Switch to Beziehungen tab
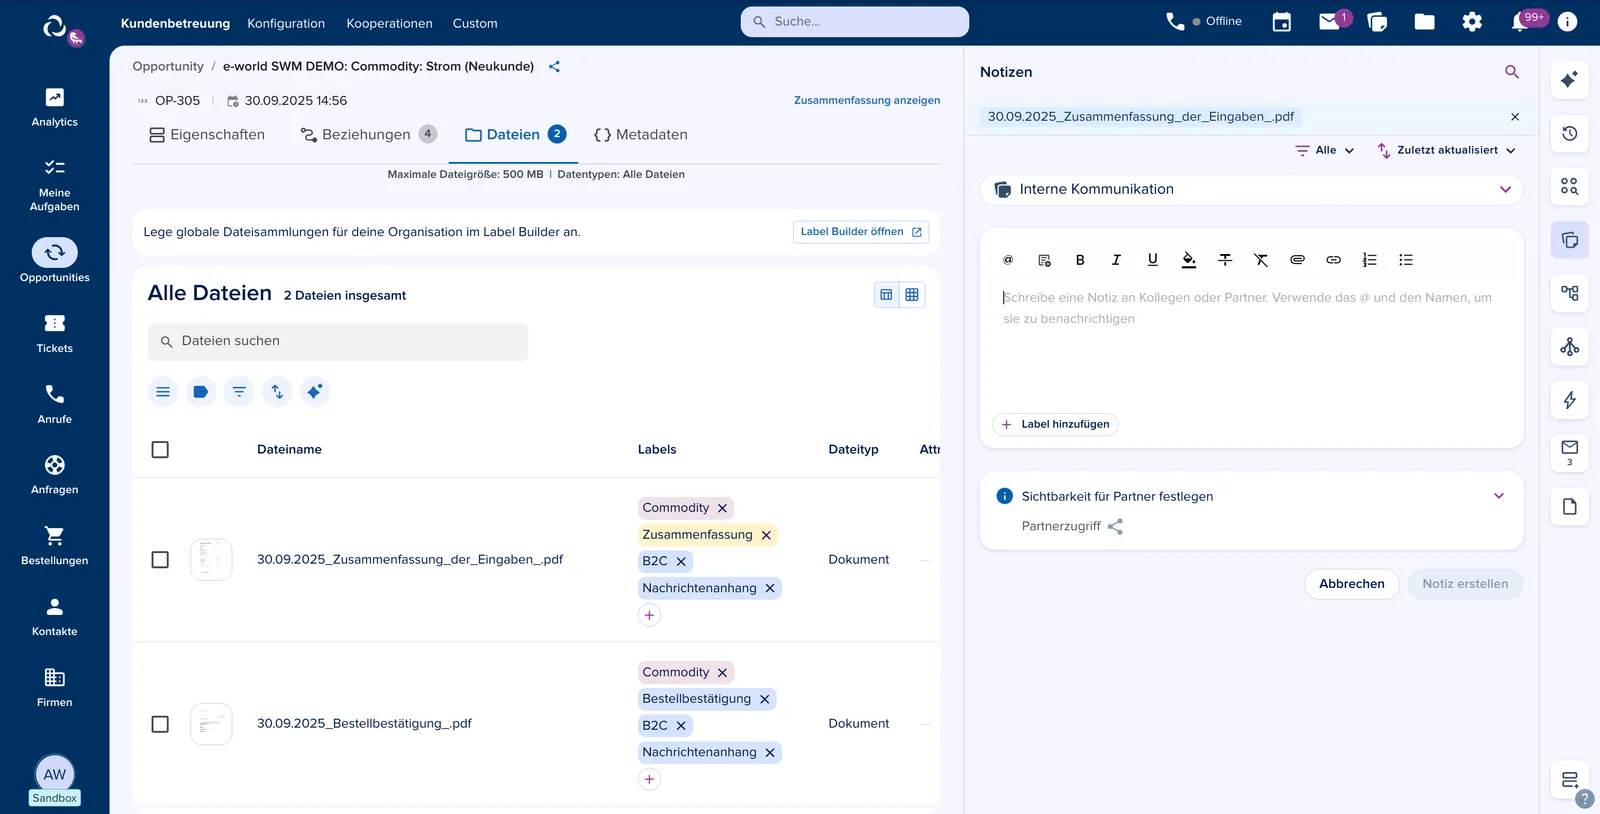 368,135
